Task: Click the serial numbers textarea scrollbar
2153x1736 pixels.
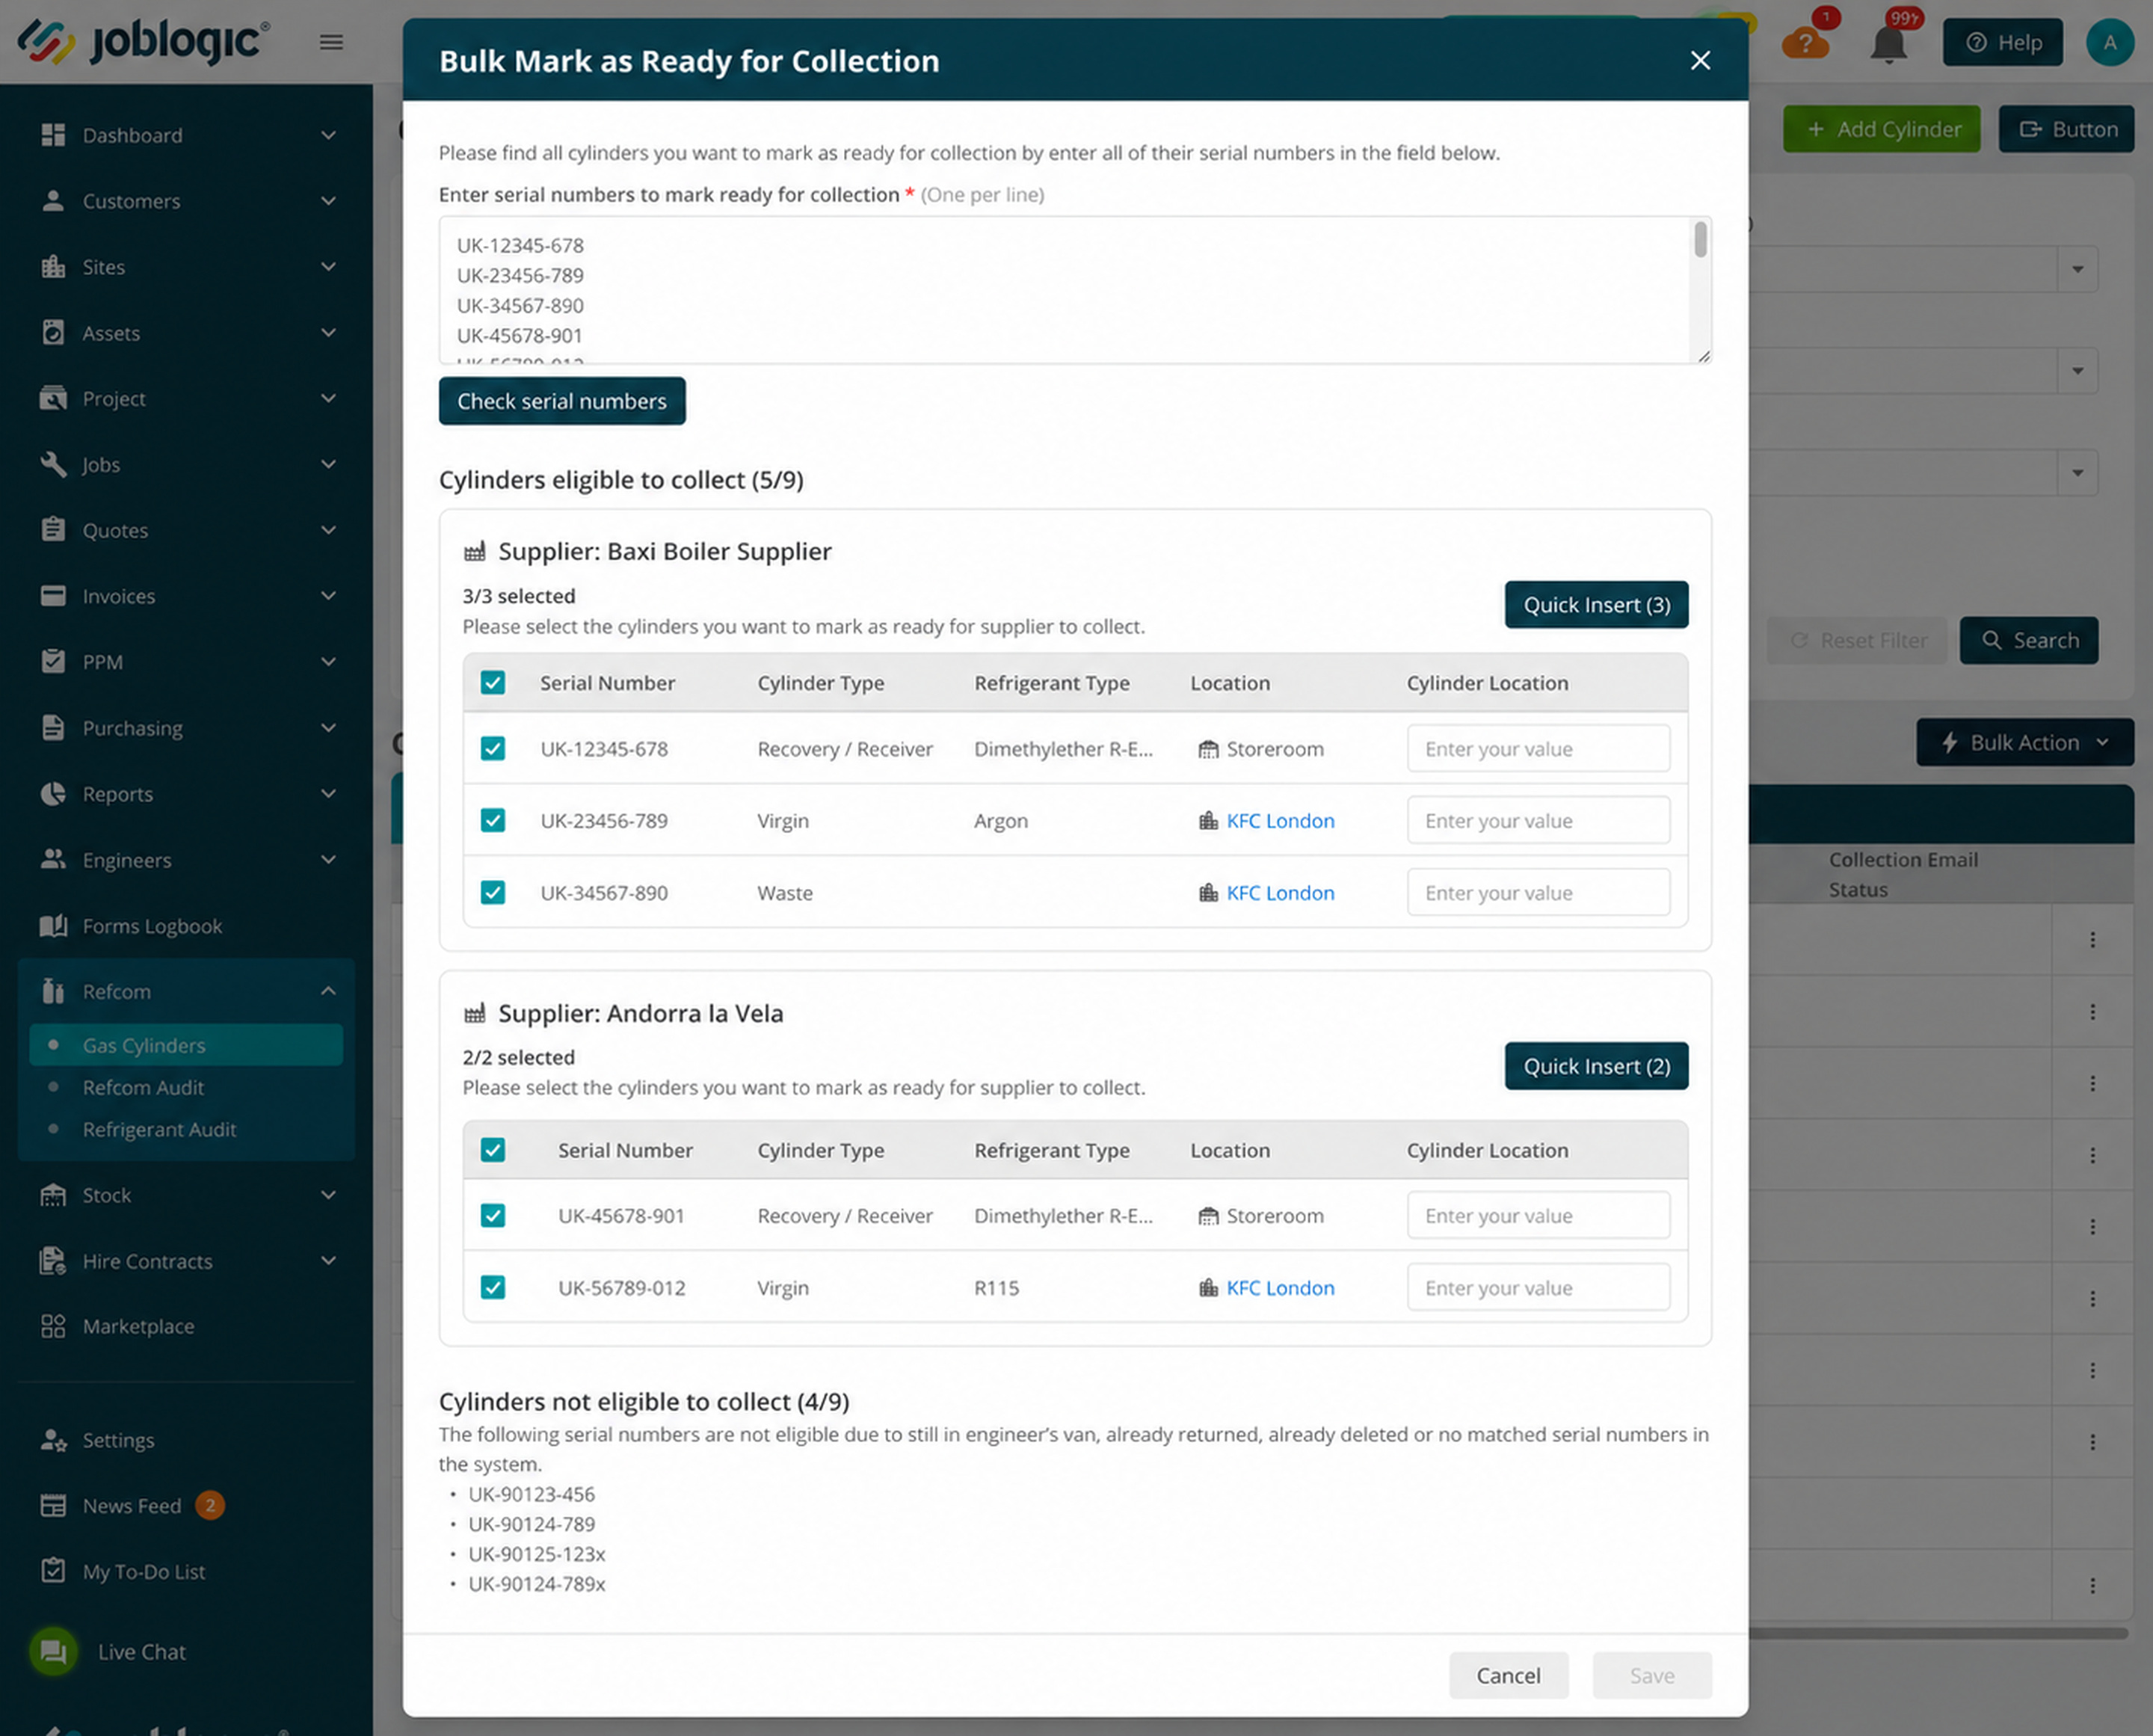Action: click(1700, 240)
